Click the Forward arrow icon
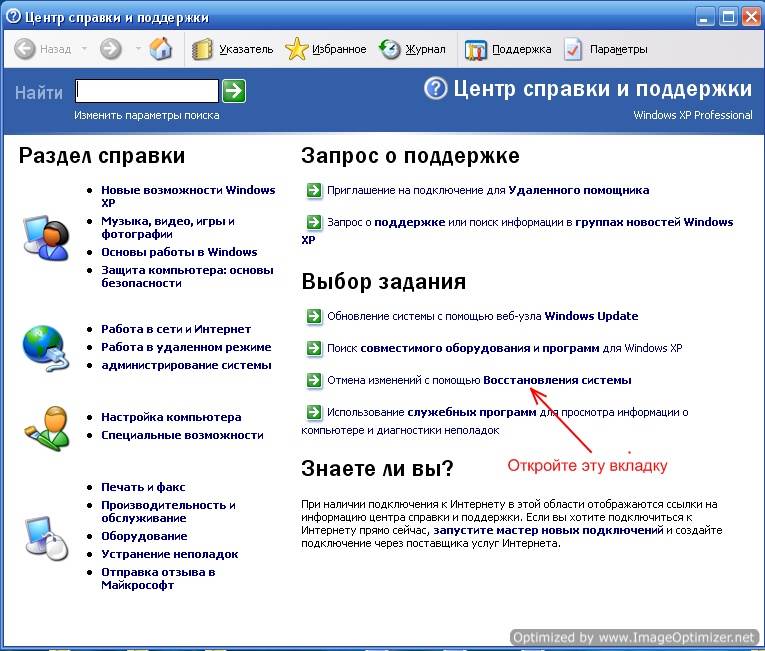This screenshot has height=651, width=765. tap(111, 49)
